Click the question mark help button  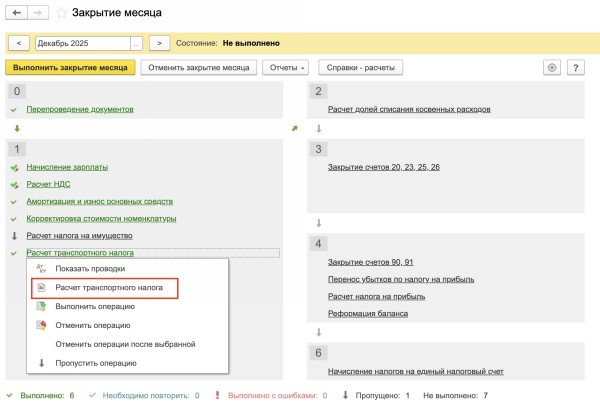576,67
